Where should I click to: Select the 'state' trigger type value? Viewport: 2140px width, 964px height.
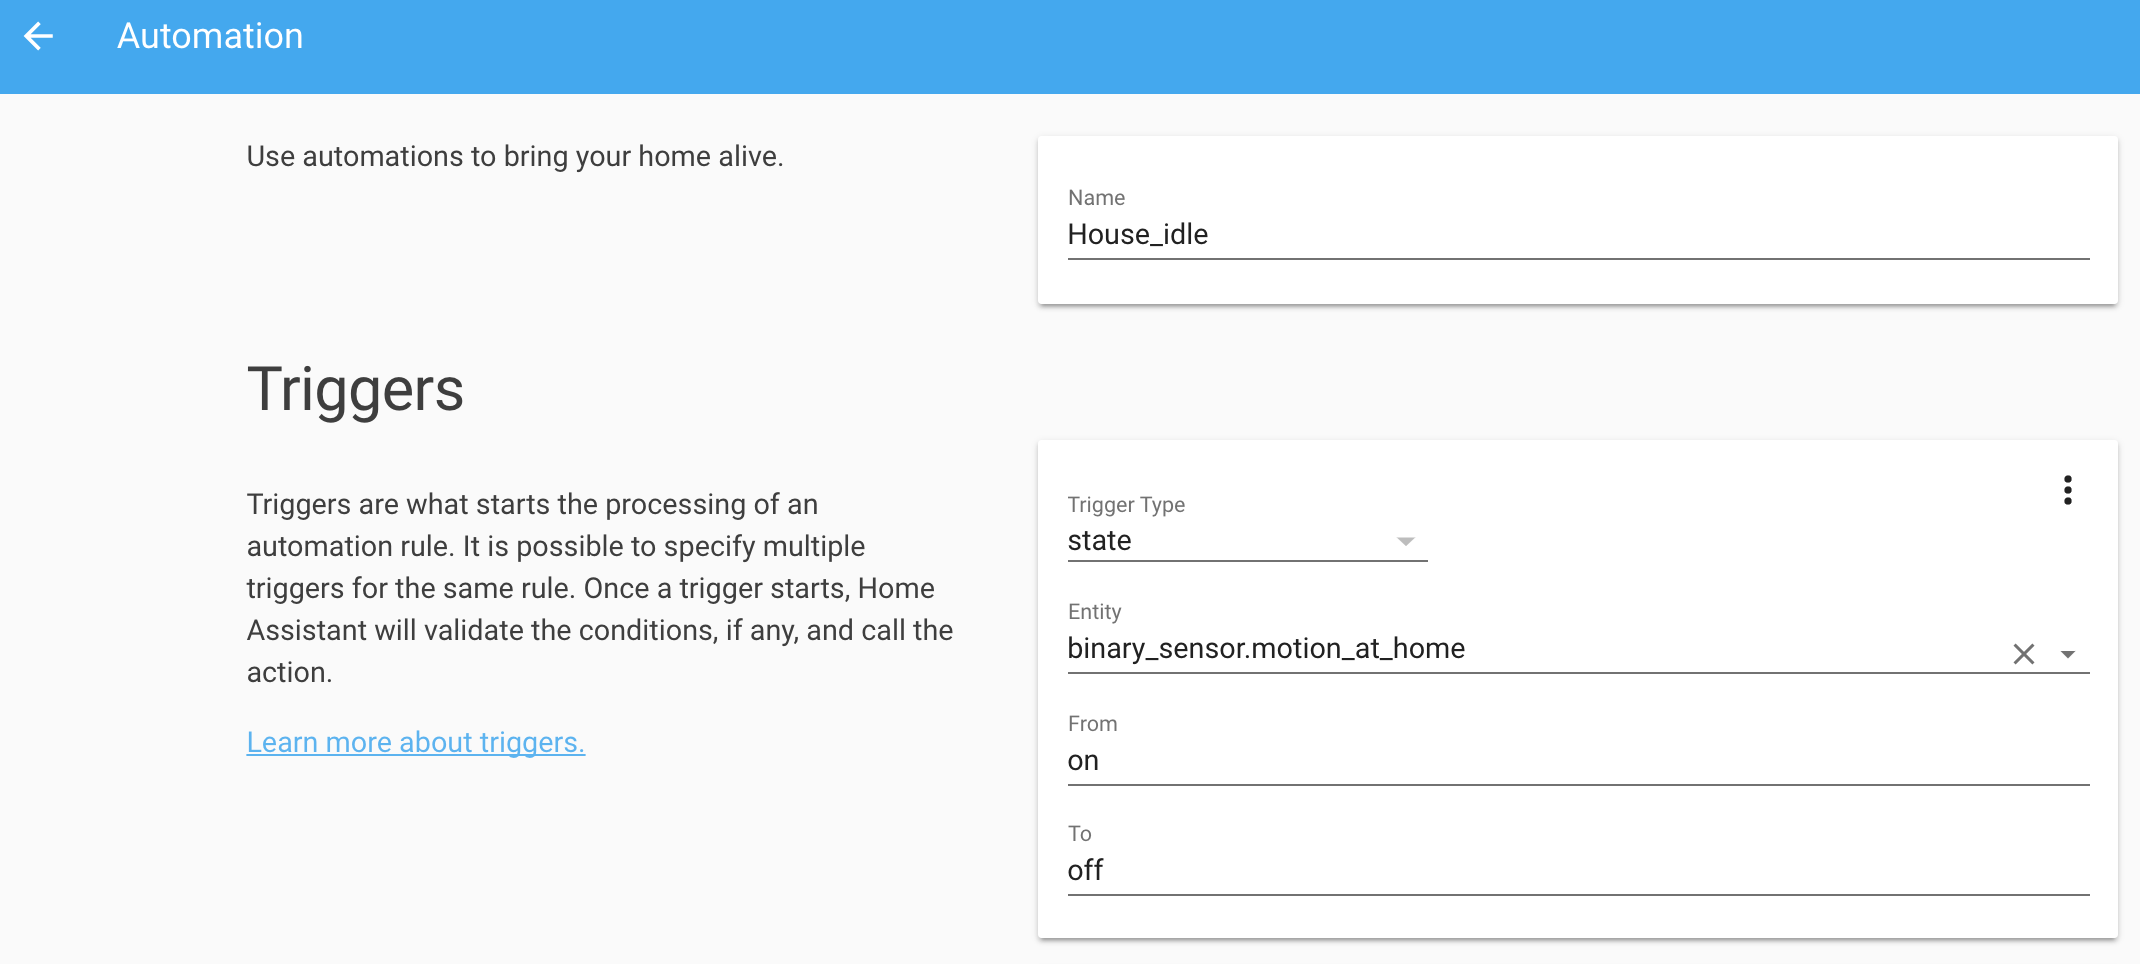(x=1100, y=541)
